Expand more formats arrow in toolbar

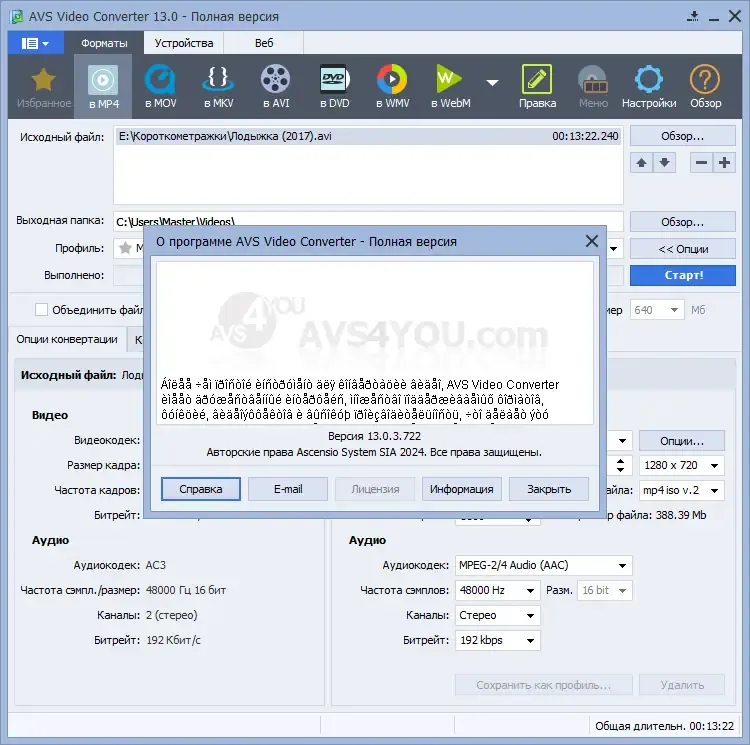click(492, 83)
